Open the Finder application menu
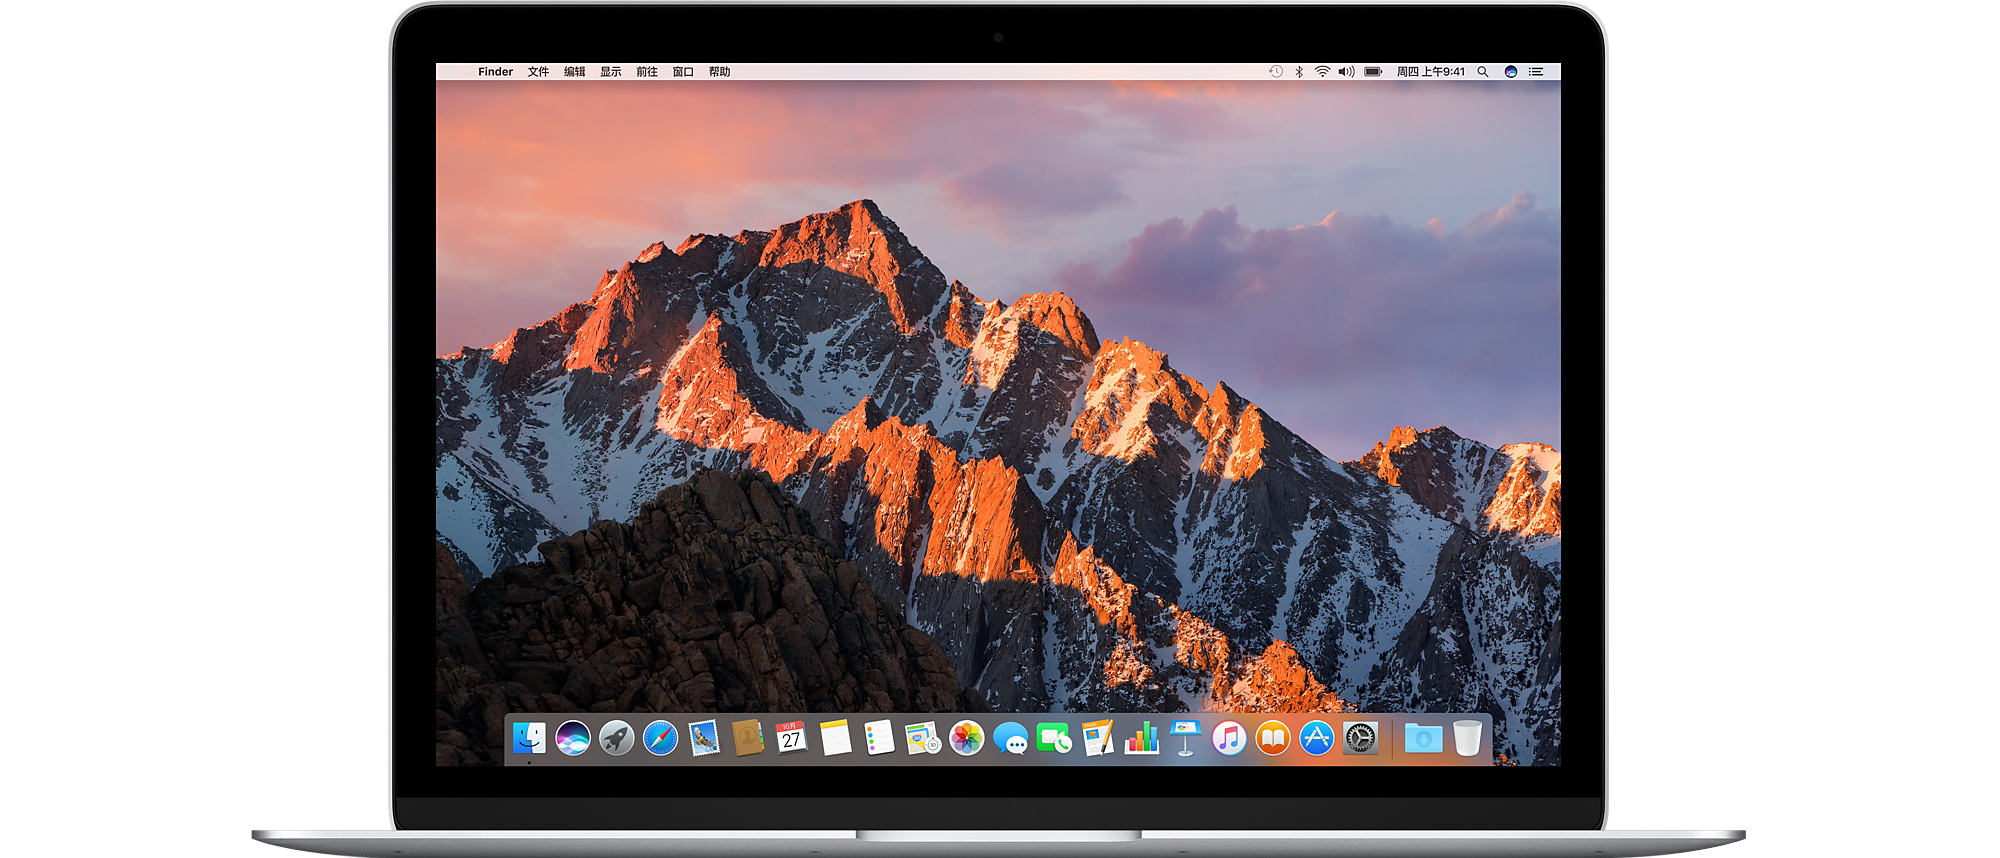The width and height of the screenshot is (2000, 858). point(495,72)
